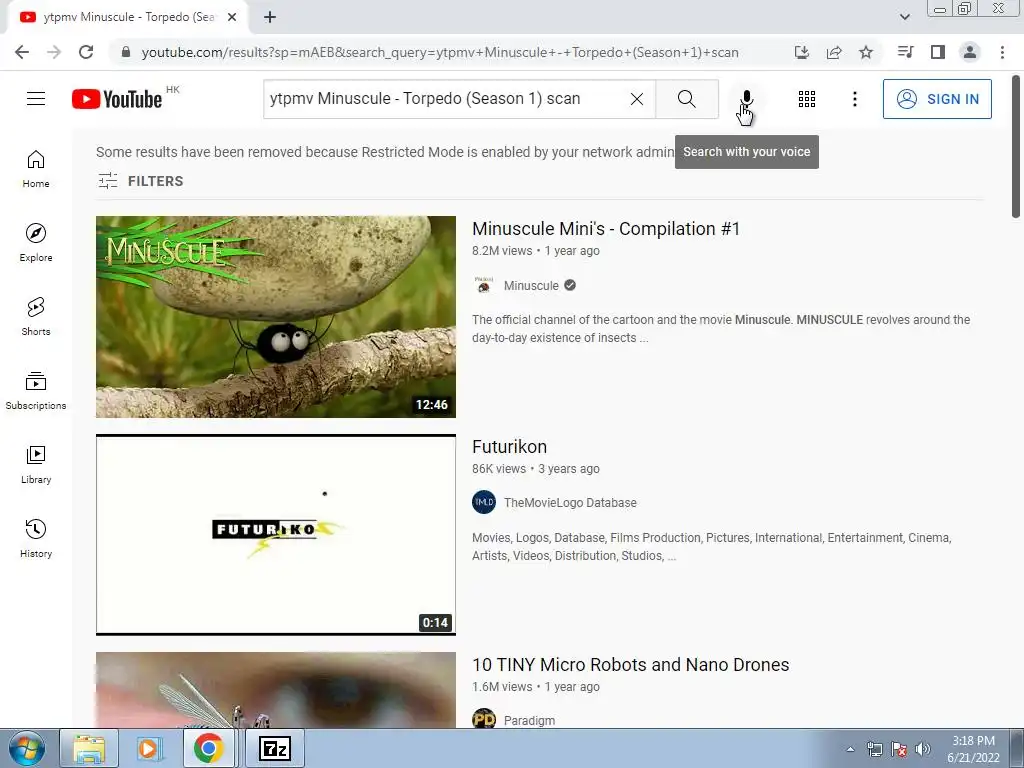Share this page from address bar
The height and width of the screenshot is (768, 1024).
[x=834, y=52]
